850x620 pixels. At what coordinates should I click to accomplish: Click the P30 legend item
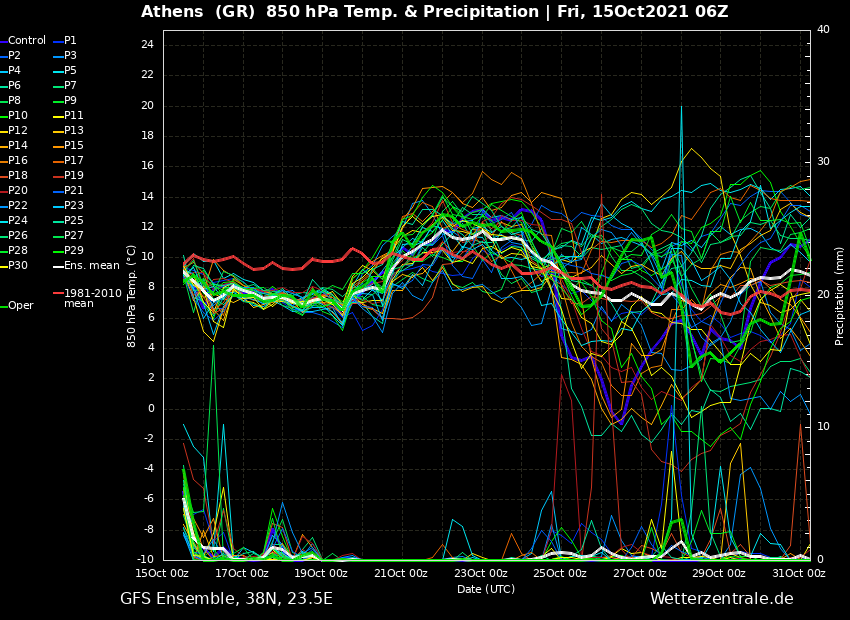coord(18,266)
